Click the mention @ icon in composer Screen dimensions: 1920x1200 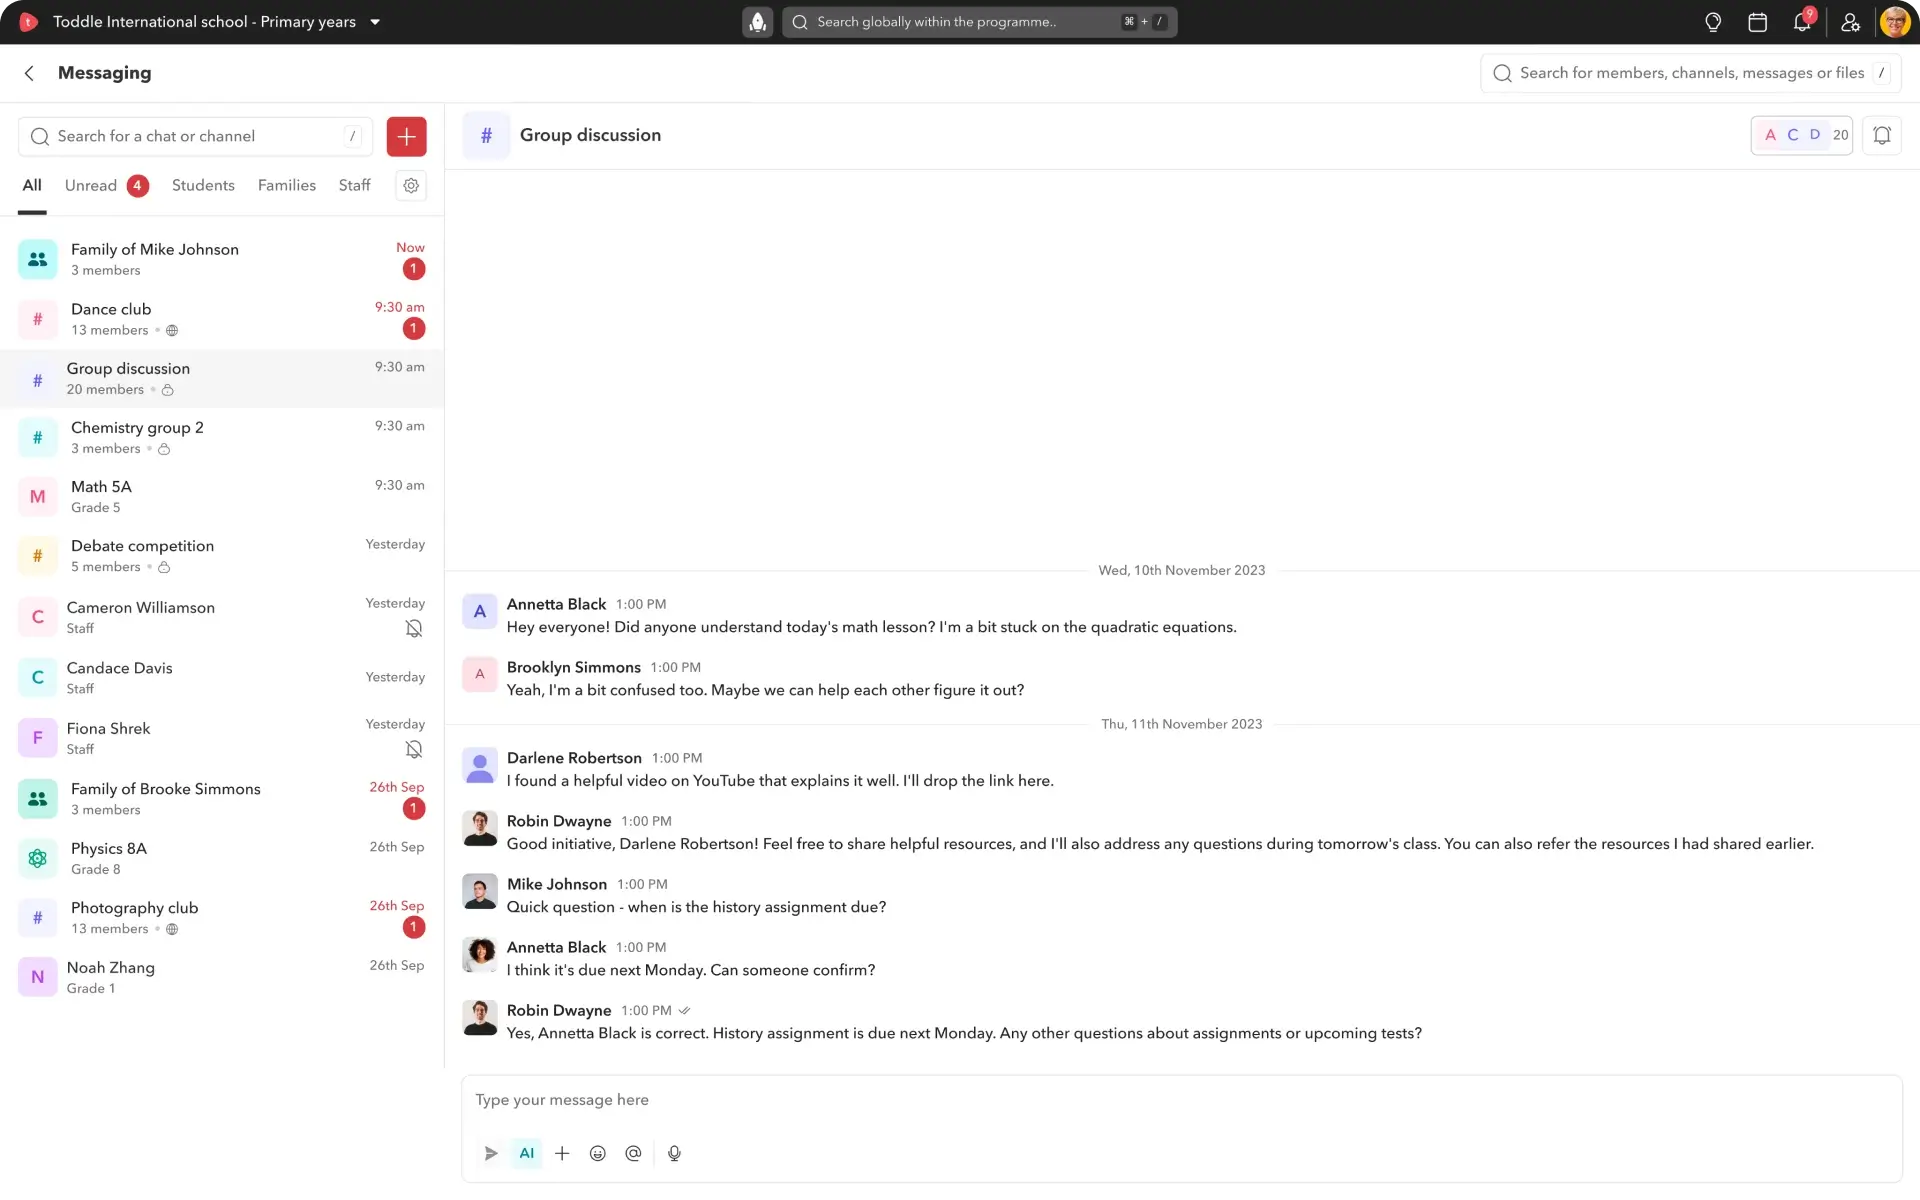pyautogui.click(x=633, y=1153)
